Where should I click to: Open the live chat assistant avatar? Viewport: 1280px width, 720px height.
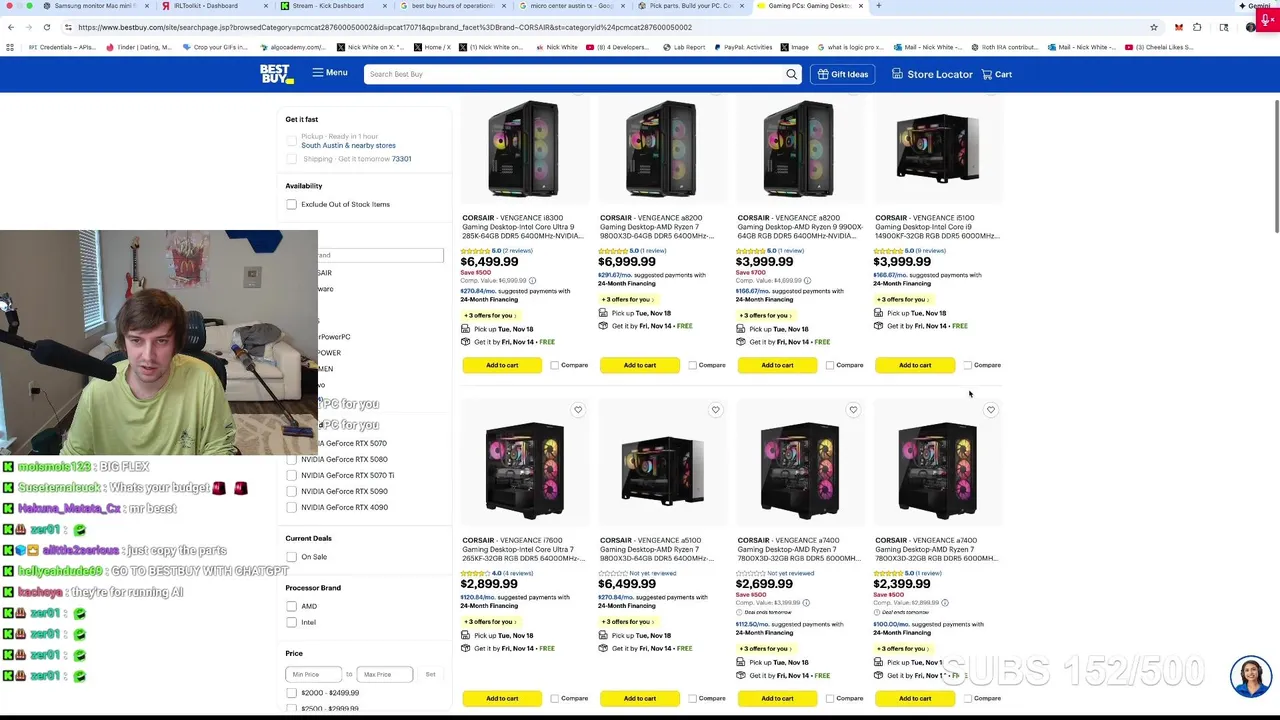[x=1251, y=676]
